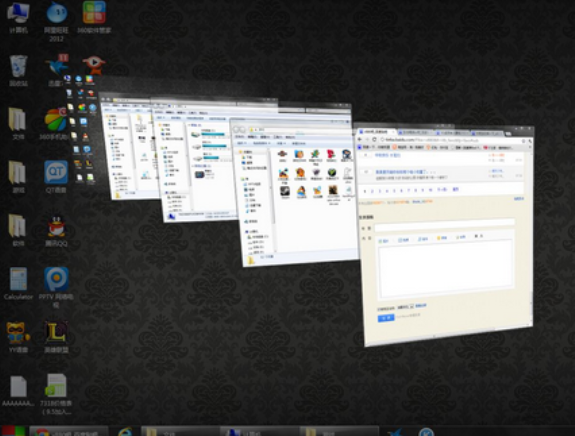
Task: Insert picture using editor toolbar 图片 item
Action: point(384,241)
